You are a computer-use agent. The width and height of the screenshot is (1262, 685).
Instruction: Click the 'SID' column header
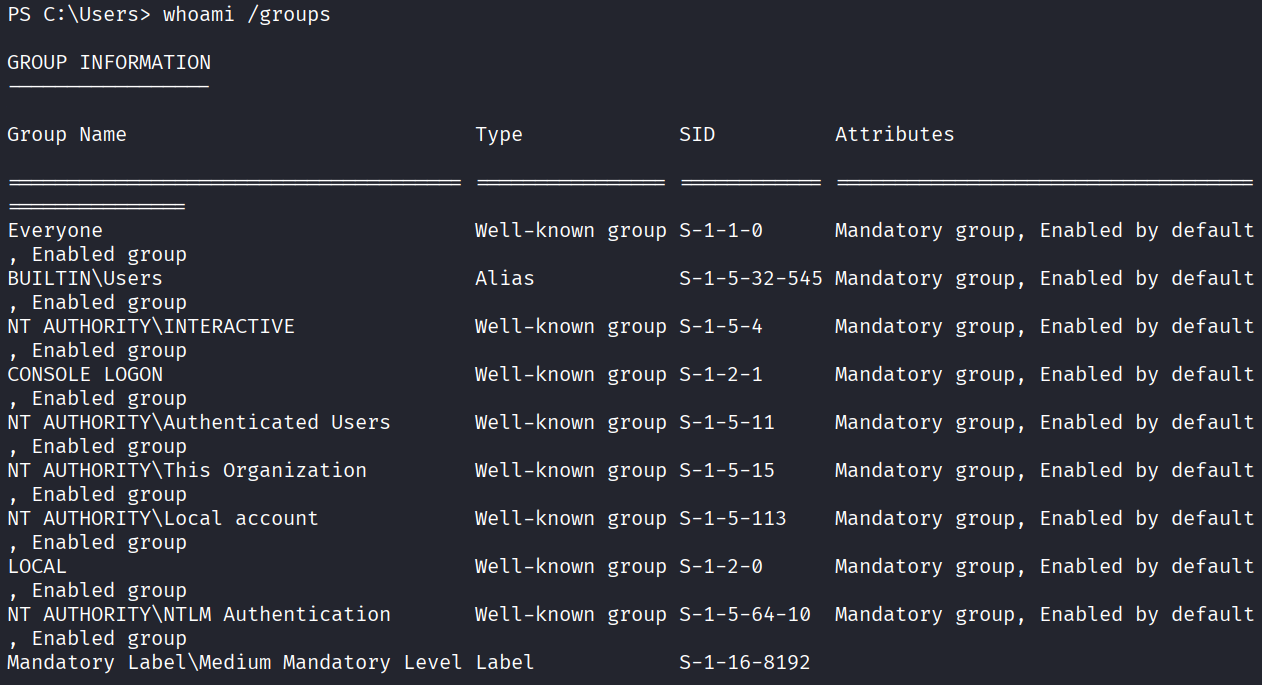697,135
